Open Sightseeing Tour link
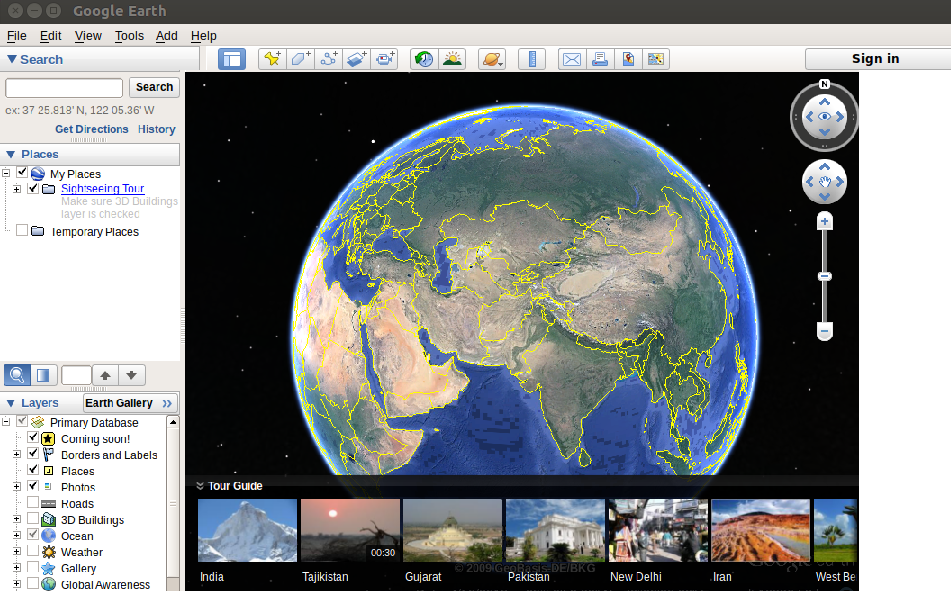The width and height of the screenshot is (951, 591). click(x=102, y=188)
